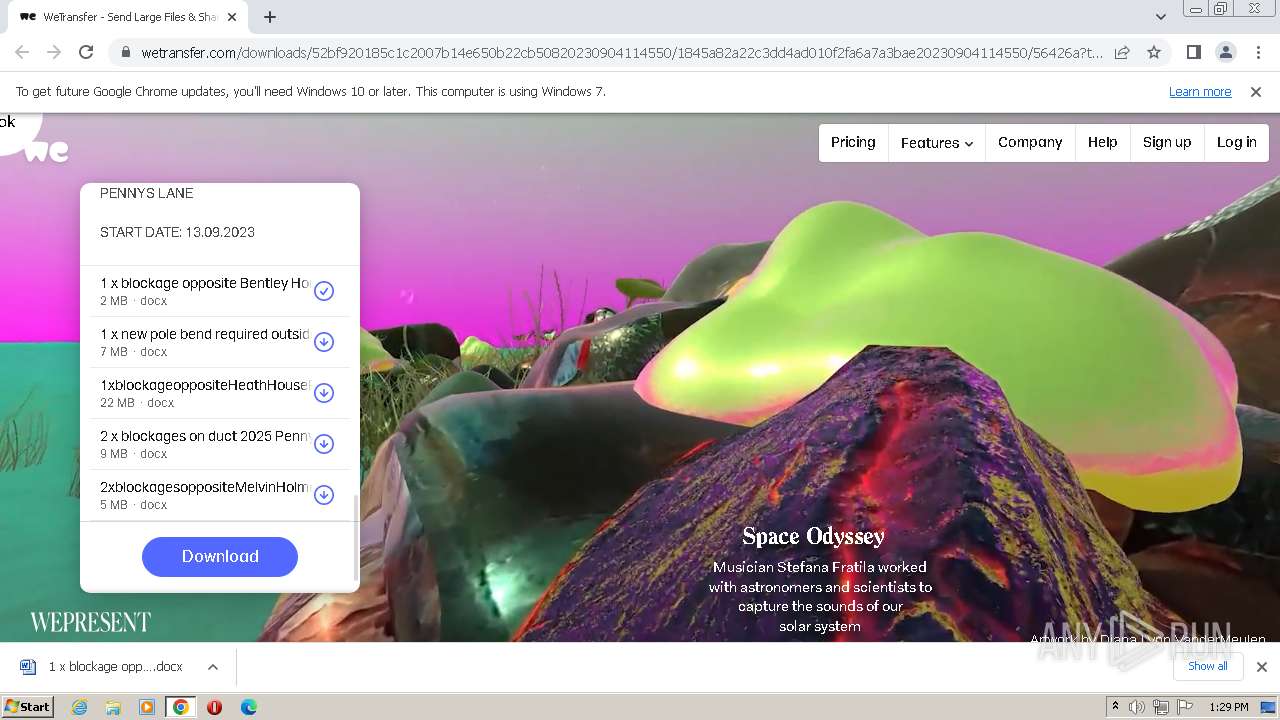Open Internet Explorer from the taskbar

tap(79, 707)
